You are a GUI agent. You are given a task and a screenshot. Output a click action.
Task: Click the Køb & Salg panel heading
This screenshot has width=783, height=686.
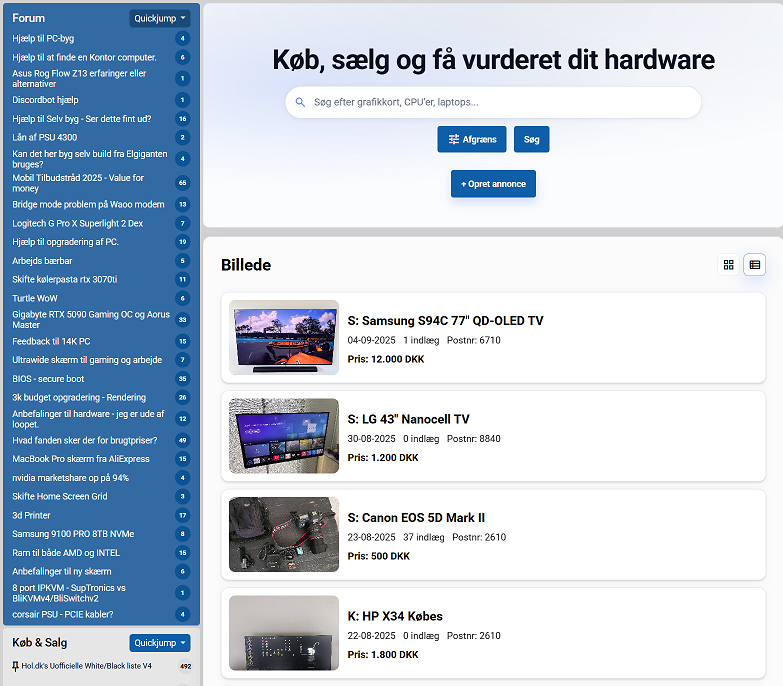(39, 643)
